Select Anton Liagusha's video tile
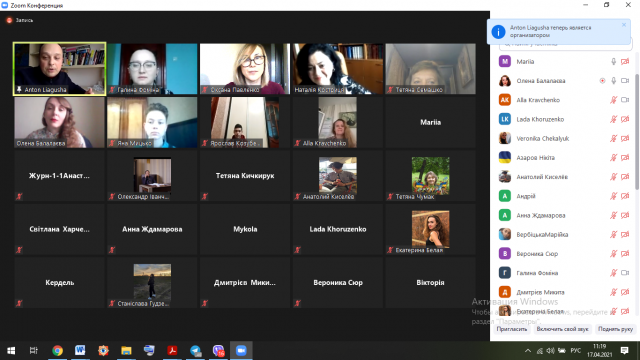The image size is (640, 360). [x=60, y=69]
